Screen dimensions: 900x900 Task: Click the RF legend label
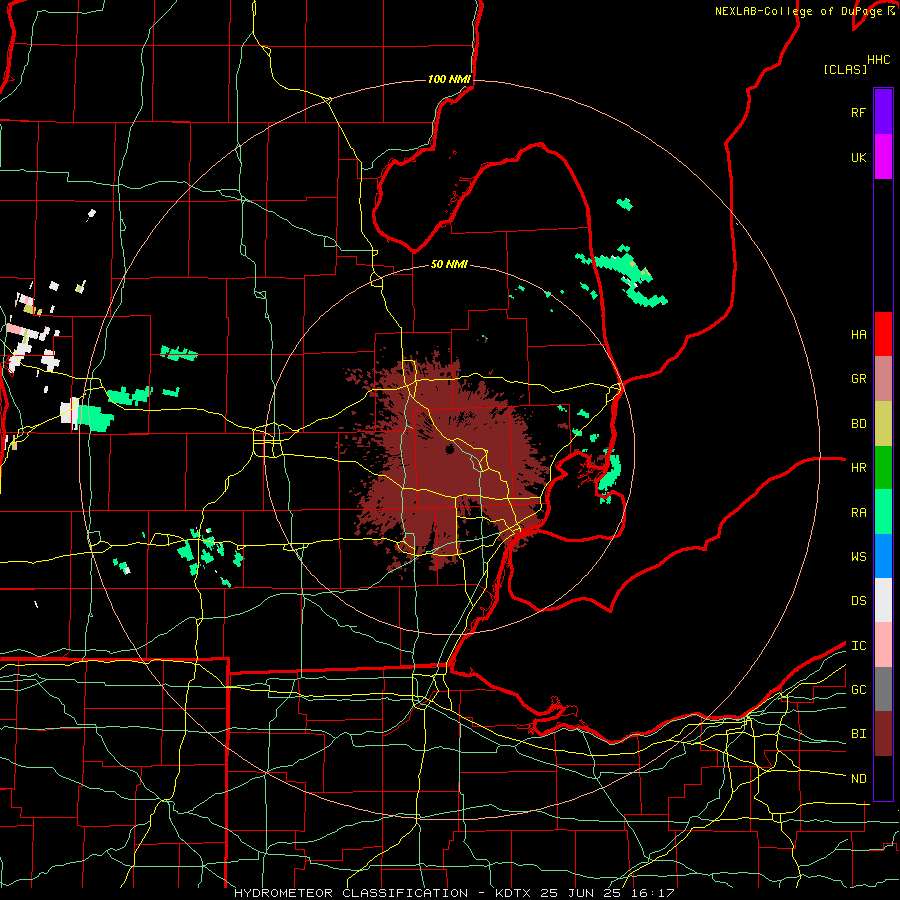pyautogui.click(x=859, y=112)
